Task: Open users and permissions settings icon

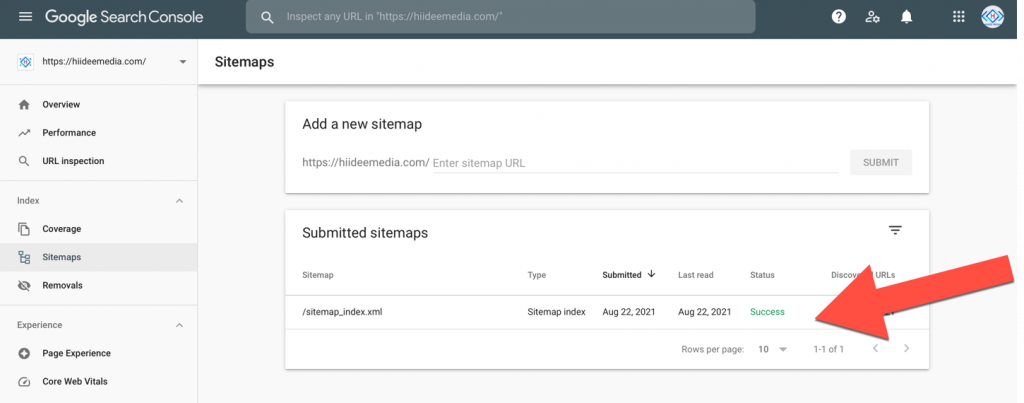Action: pos(872,17)
